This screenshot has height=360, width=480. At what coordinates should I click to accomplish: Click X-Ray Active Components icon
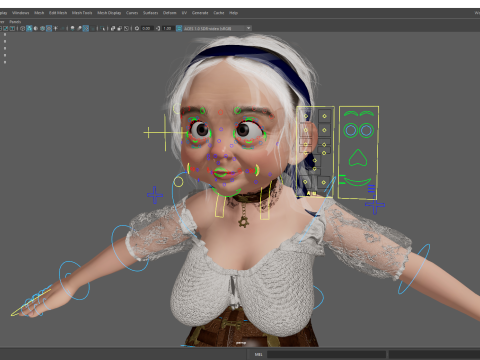[x=120, y=28]
